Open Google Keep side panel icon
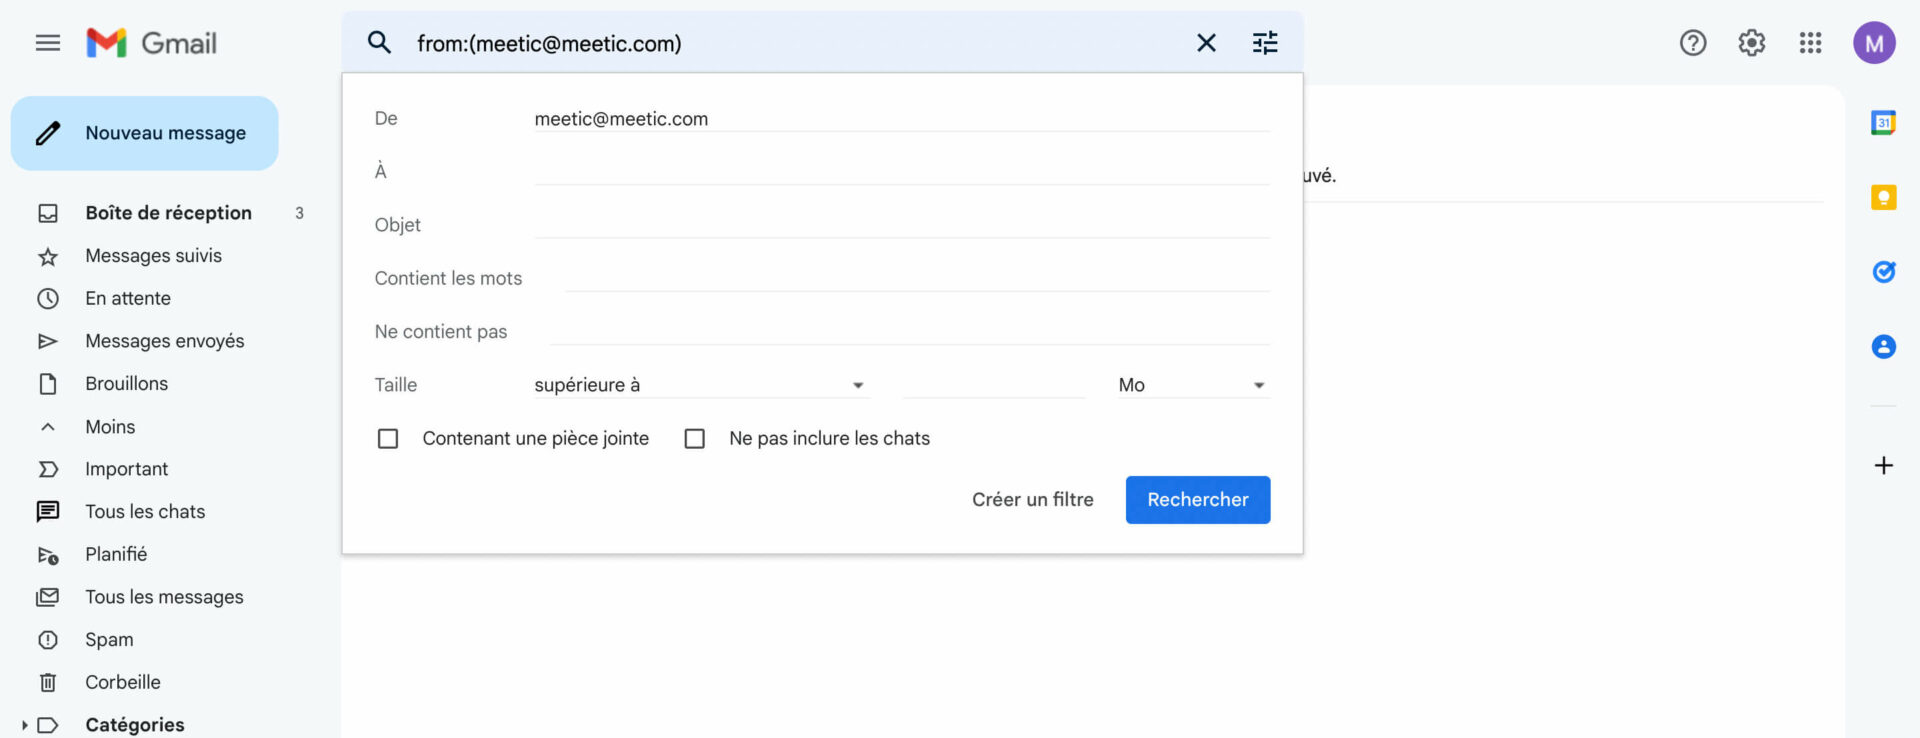 coord(1884,197)
